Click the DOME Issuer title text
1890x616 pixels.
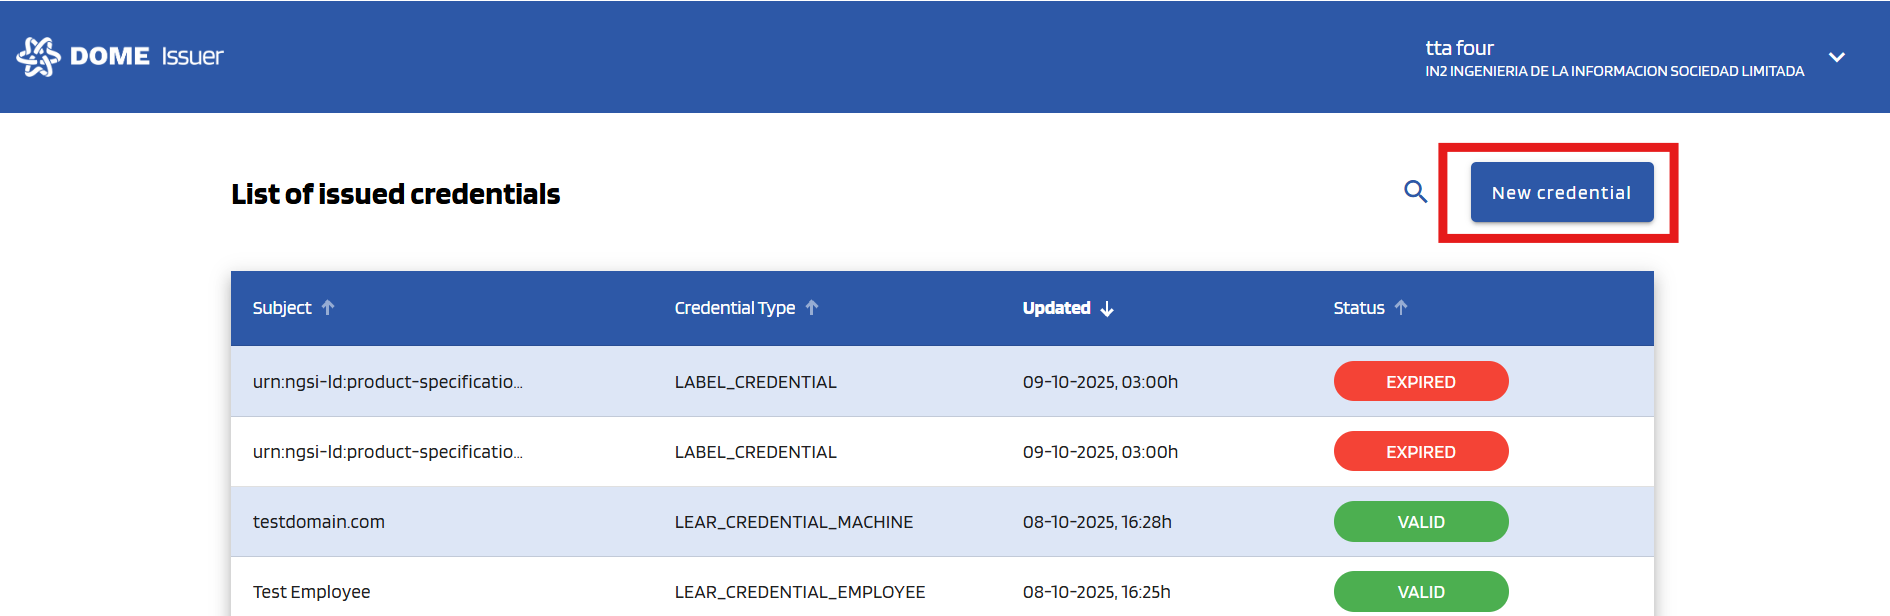(147, 57)
